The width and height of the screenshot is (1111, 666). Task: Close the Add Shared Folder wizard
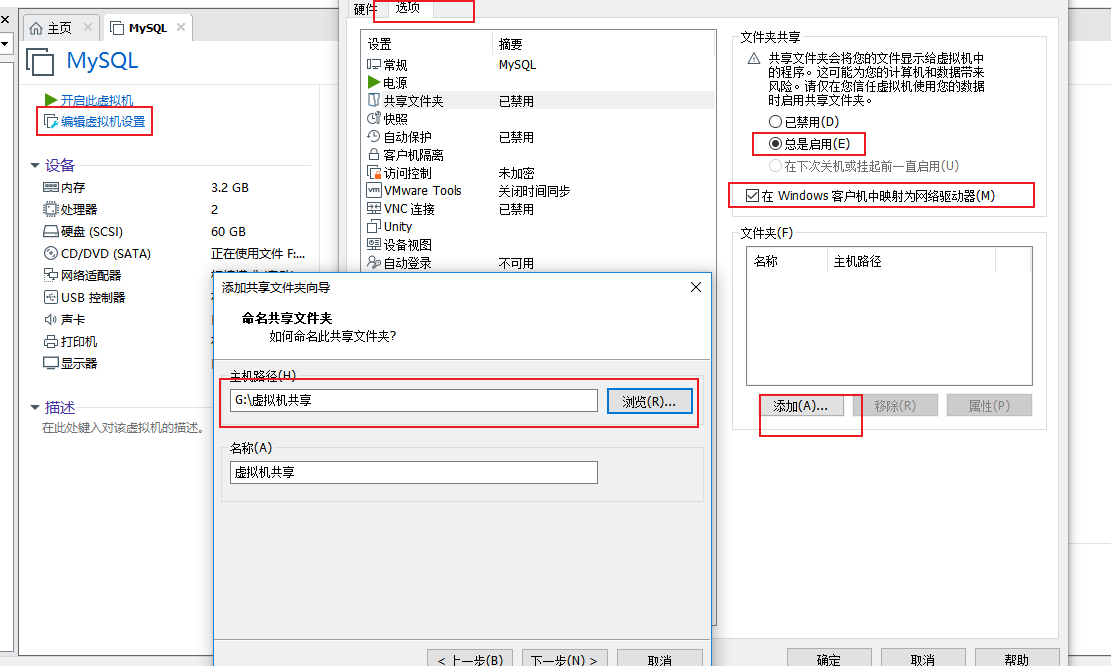coord(696,287)
